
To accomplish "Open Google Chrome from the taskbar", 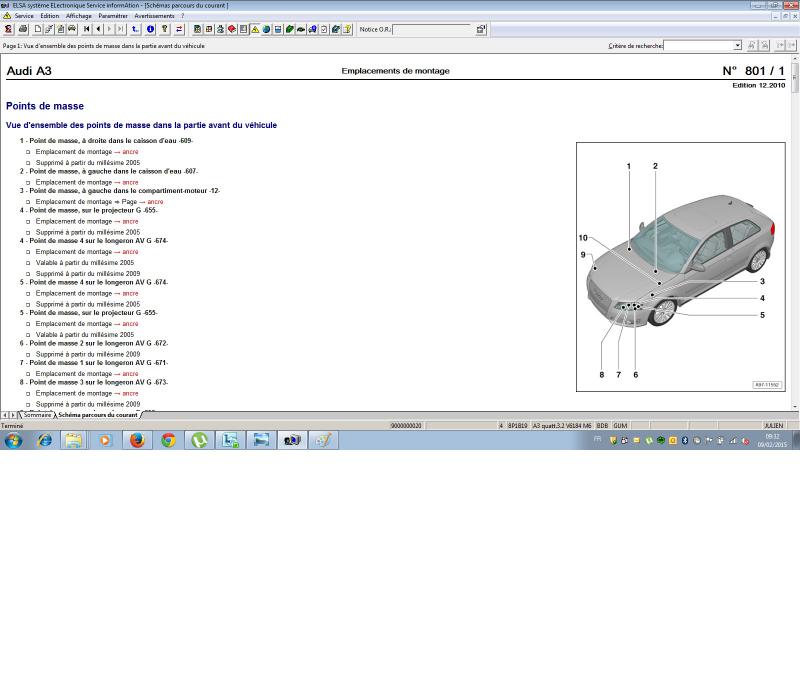I will (168, 440).
